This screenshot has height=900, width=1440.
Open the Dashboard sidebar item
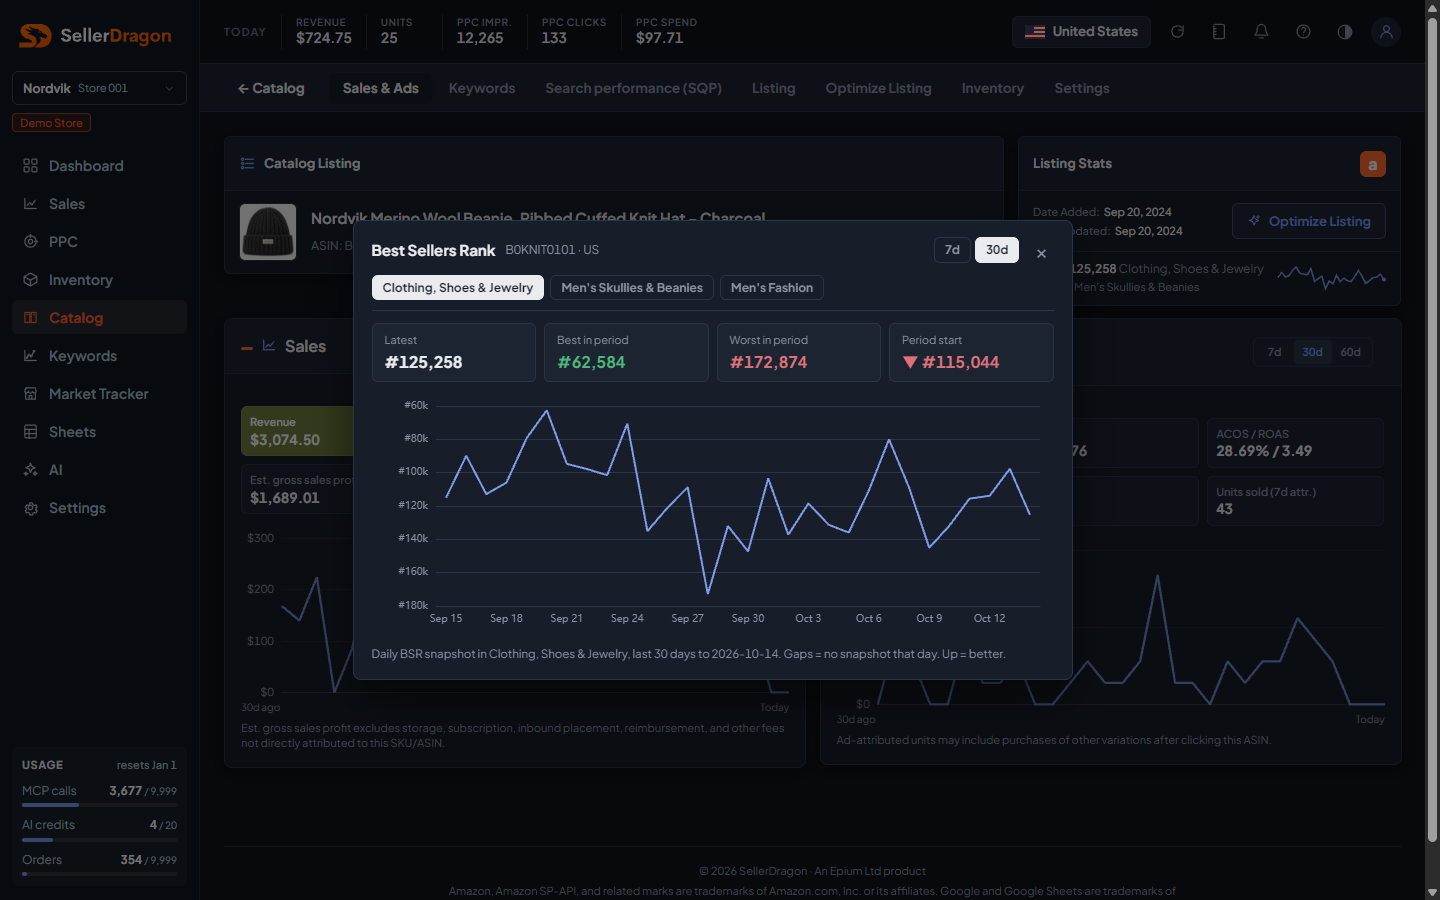click(99, 166)
